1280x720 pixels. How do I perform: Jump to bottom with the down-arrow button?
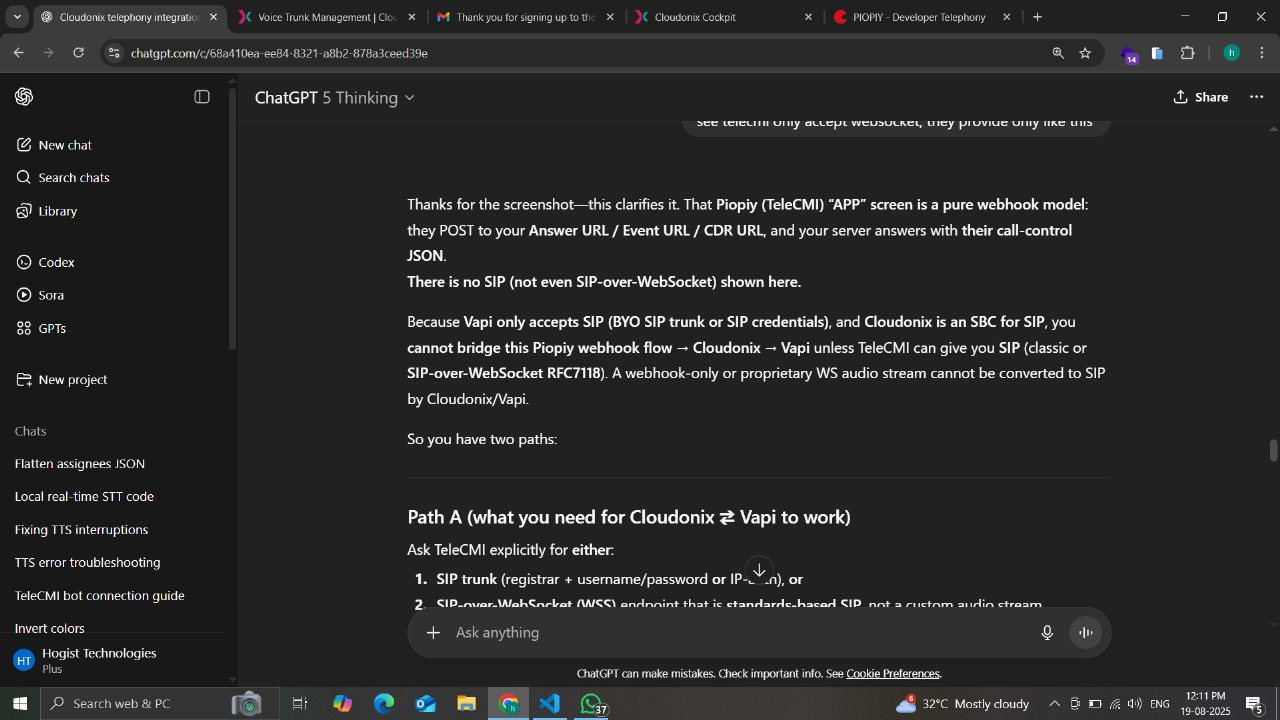click(759, 572)
